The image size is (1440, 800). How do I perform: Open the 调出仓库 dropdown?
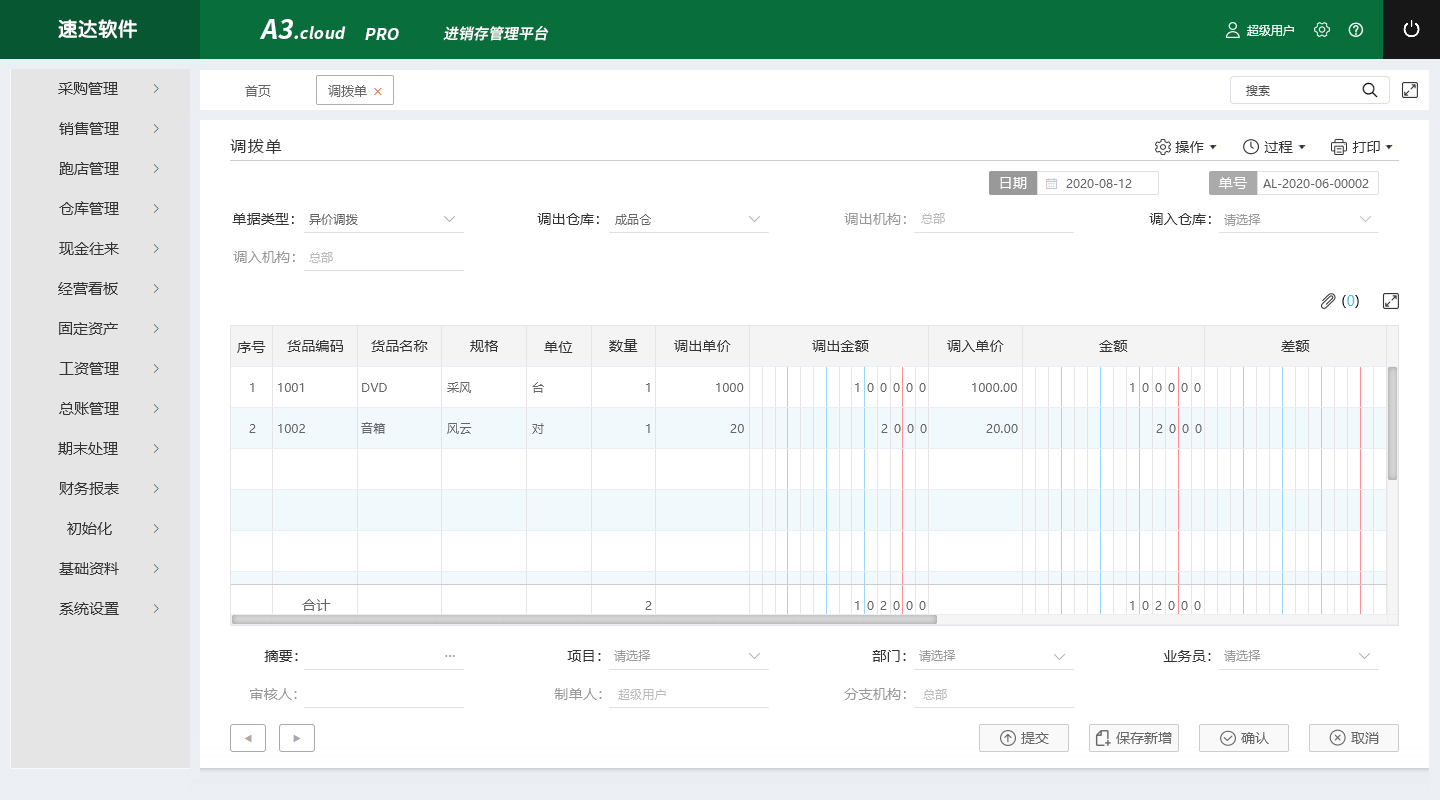click(689, 219)
